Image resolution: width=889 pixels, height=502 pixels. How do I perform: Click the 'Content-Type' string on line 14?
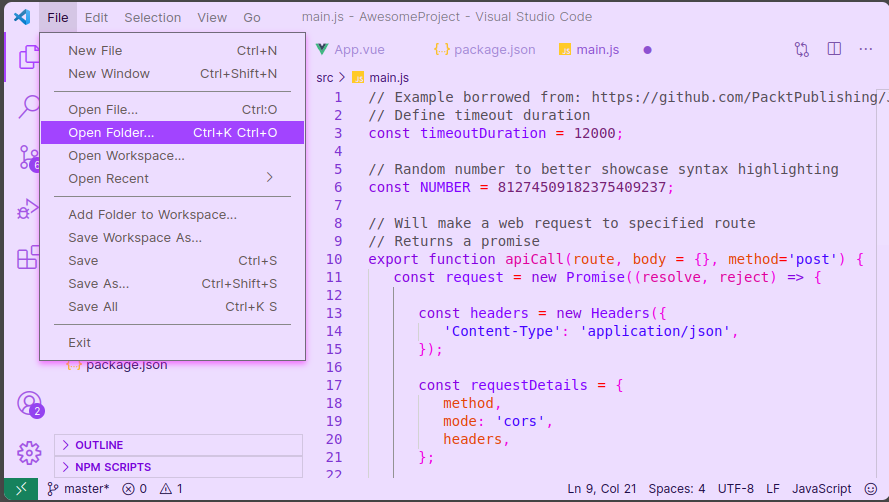pyautogui.click(x=502, y=331)
